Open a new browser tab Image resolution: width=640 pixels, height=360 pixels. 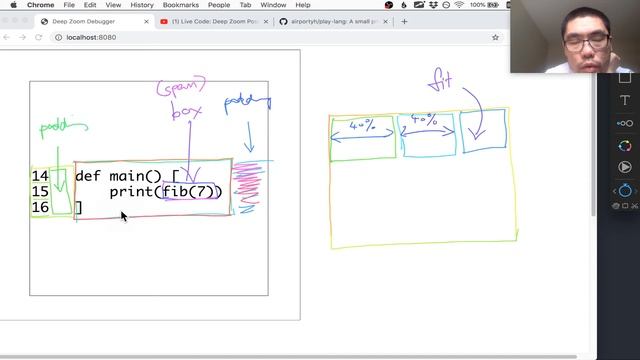click(x=404, y=21)
